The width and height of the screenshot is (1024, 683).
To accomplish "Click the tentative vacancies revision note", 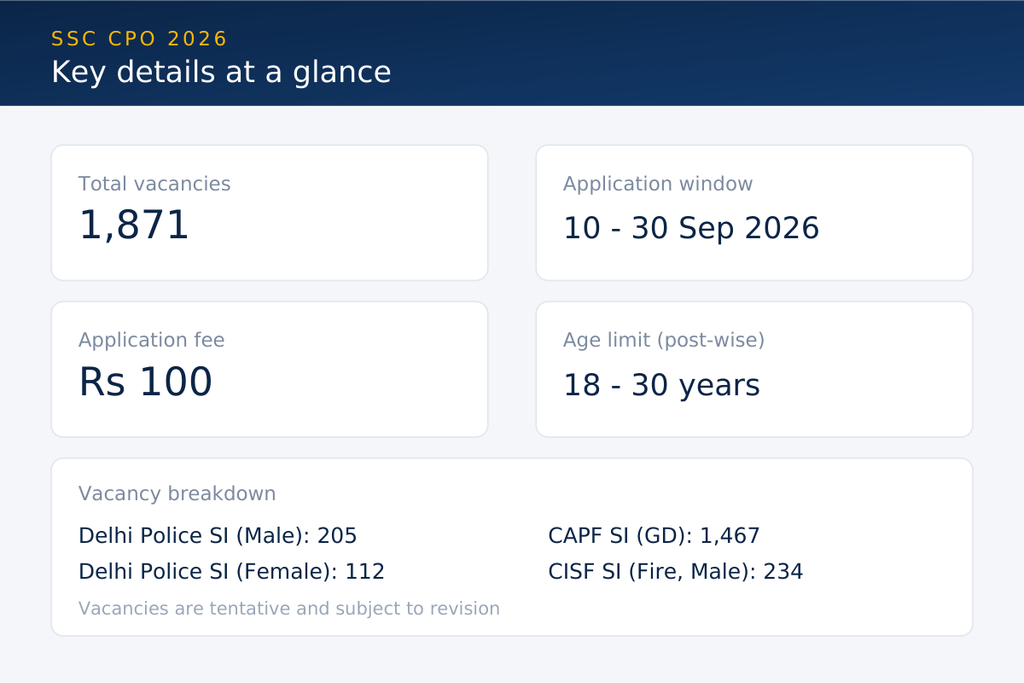I will click(289, 609).
